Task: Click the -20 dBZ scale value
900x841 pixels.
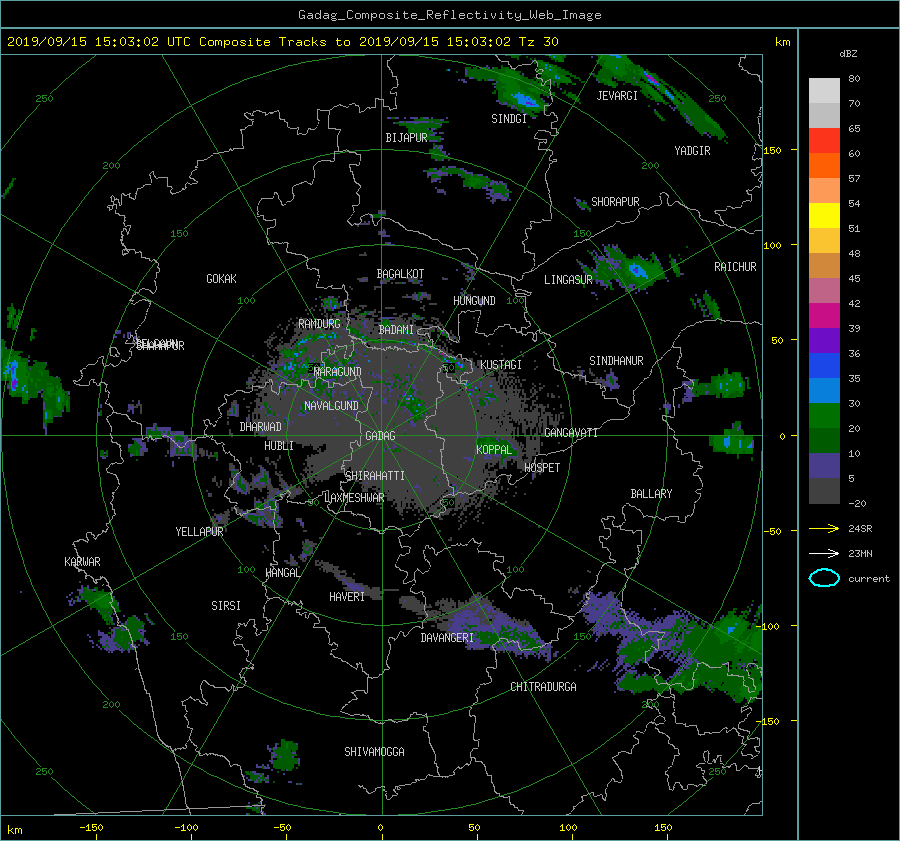Action: [x=857, y=503]
